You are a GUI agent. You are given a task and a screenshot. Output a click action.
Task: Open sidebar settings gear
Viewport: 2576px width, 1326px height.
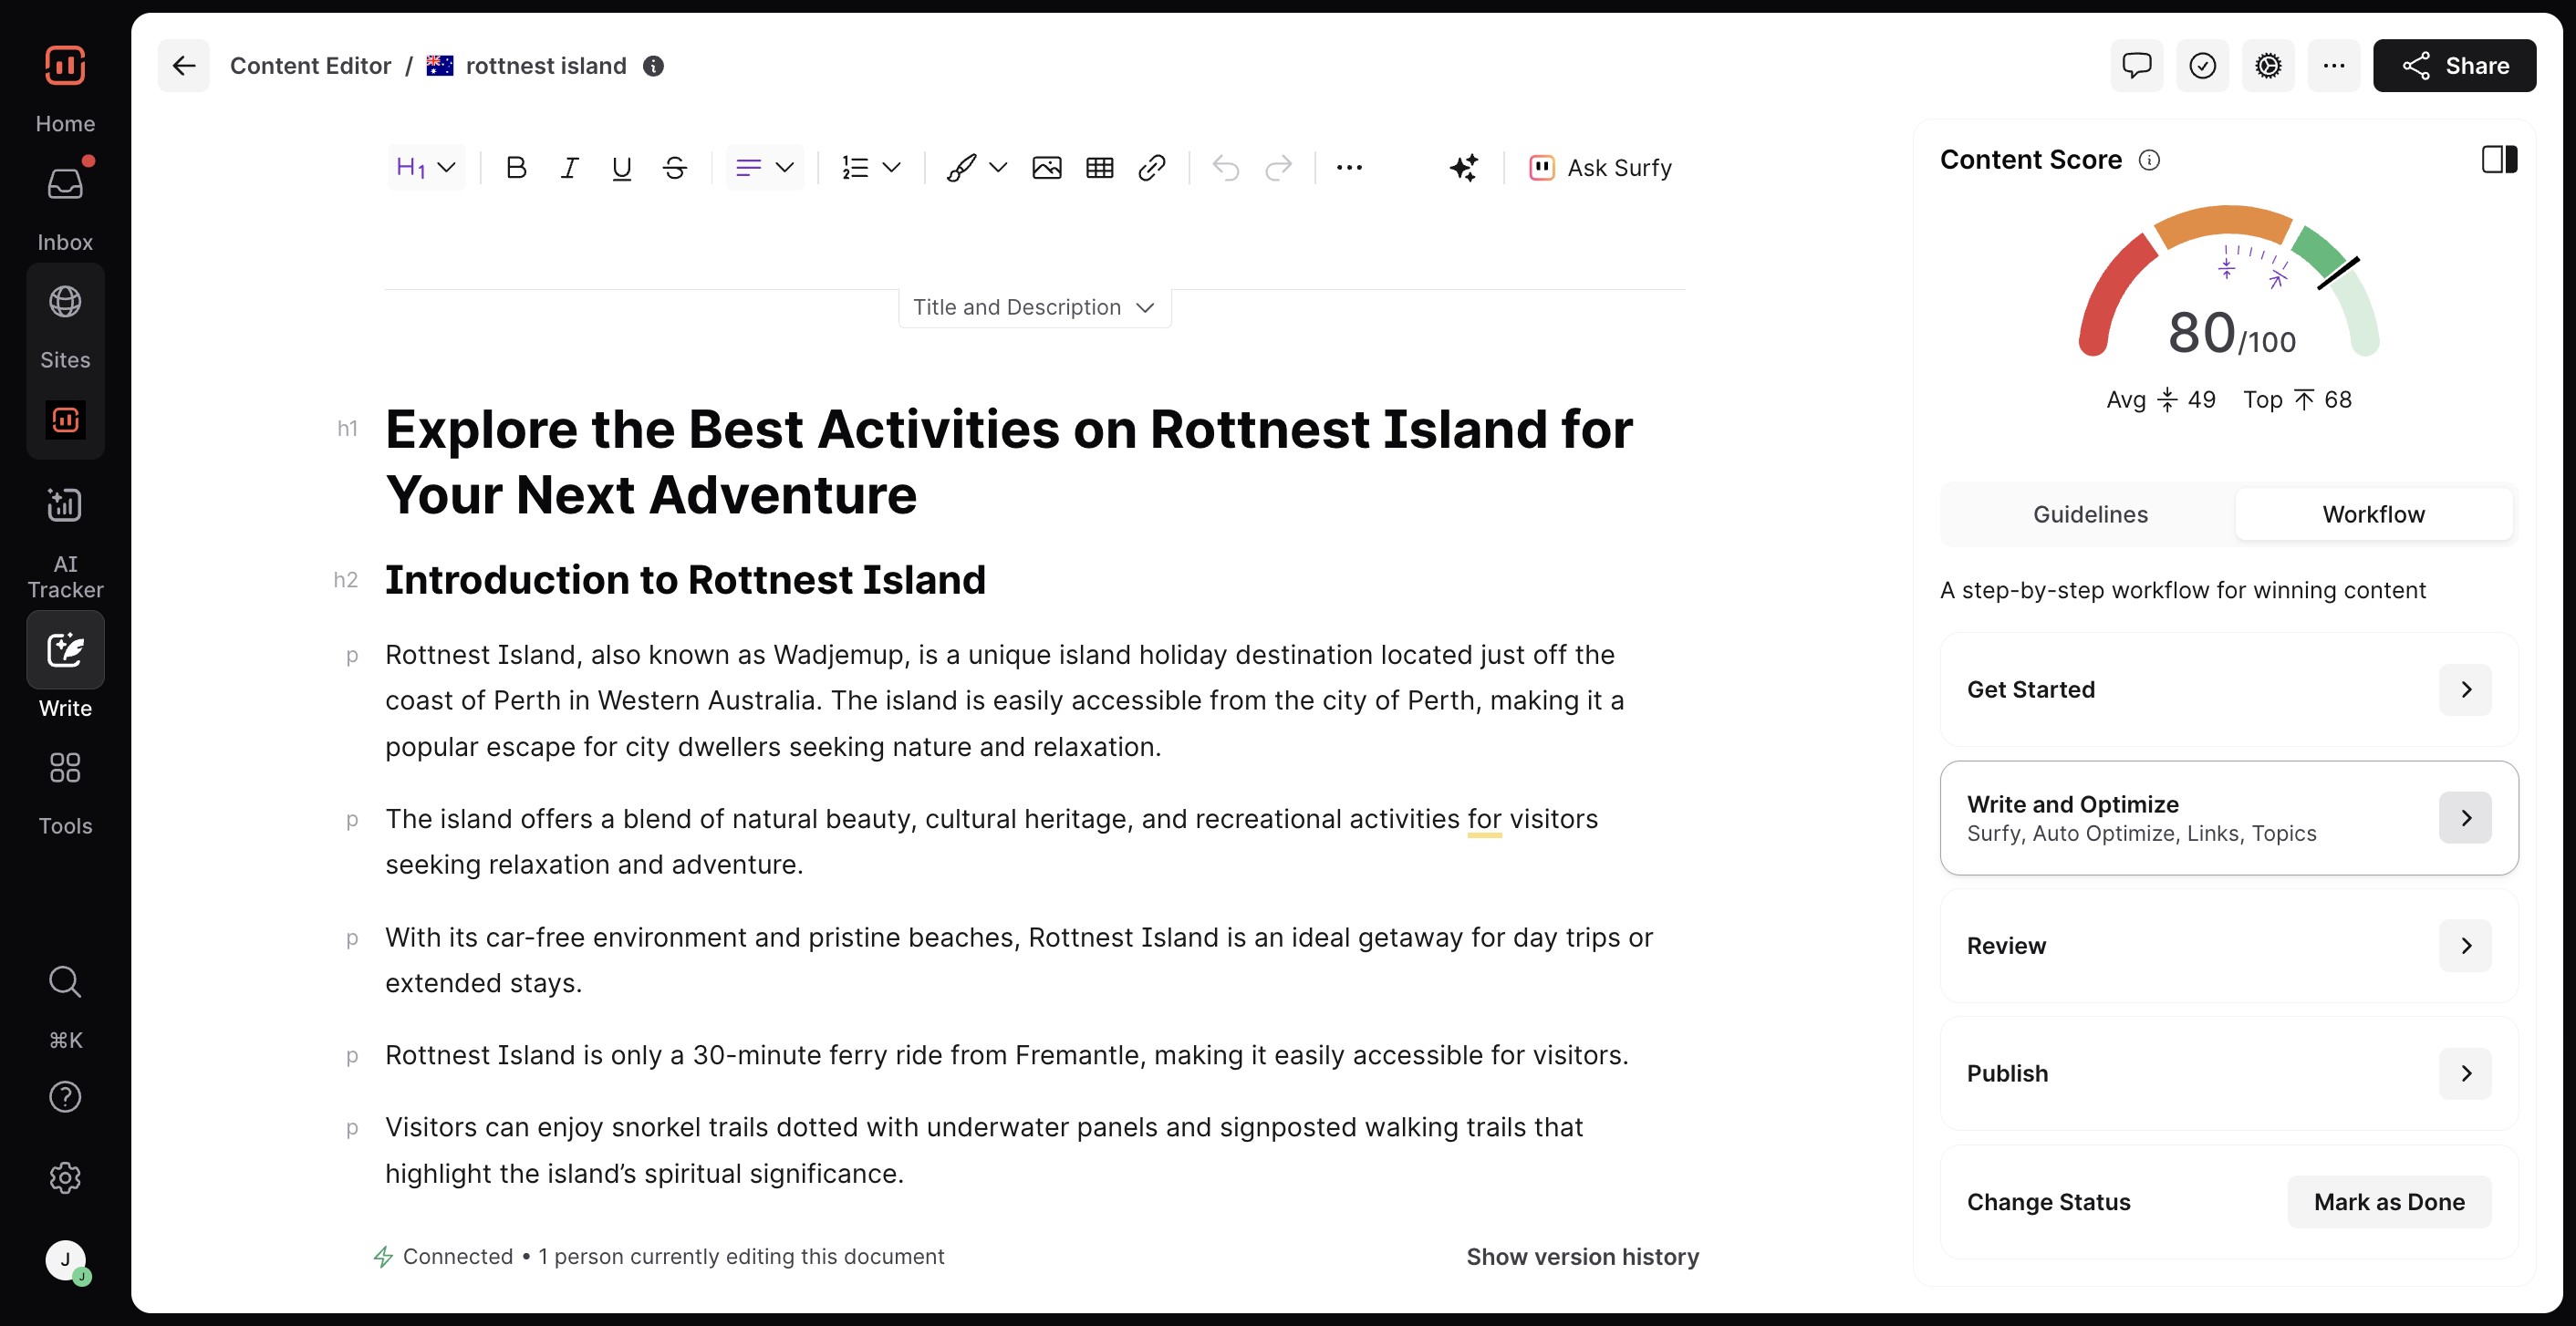click(x=65, y=1178)
